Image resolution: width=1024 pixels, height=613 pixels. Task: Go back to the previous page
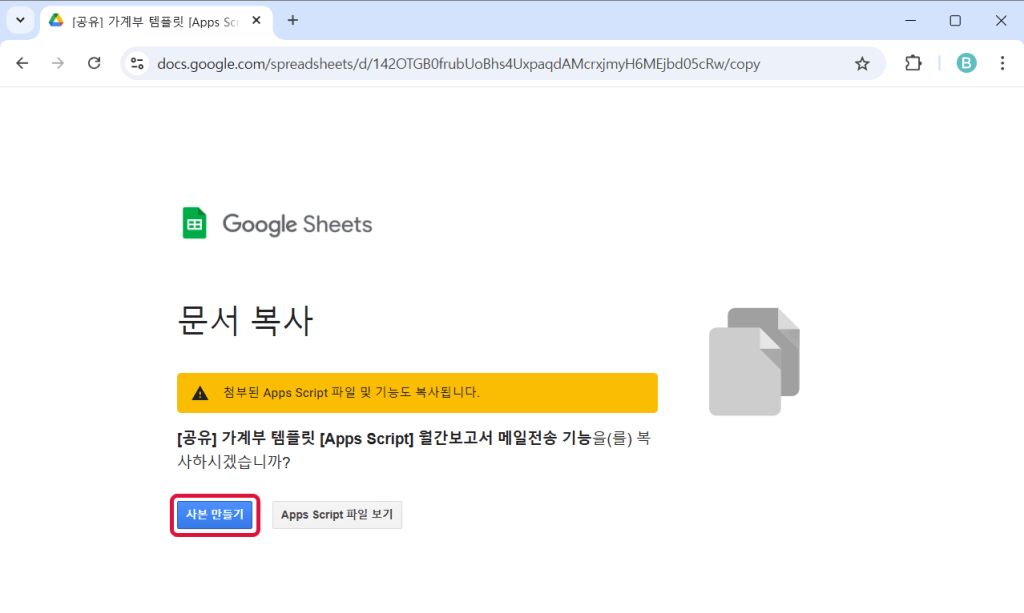22,63
